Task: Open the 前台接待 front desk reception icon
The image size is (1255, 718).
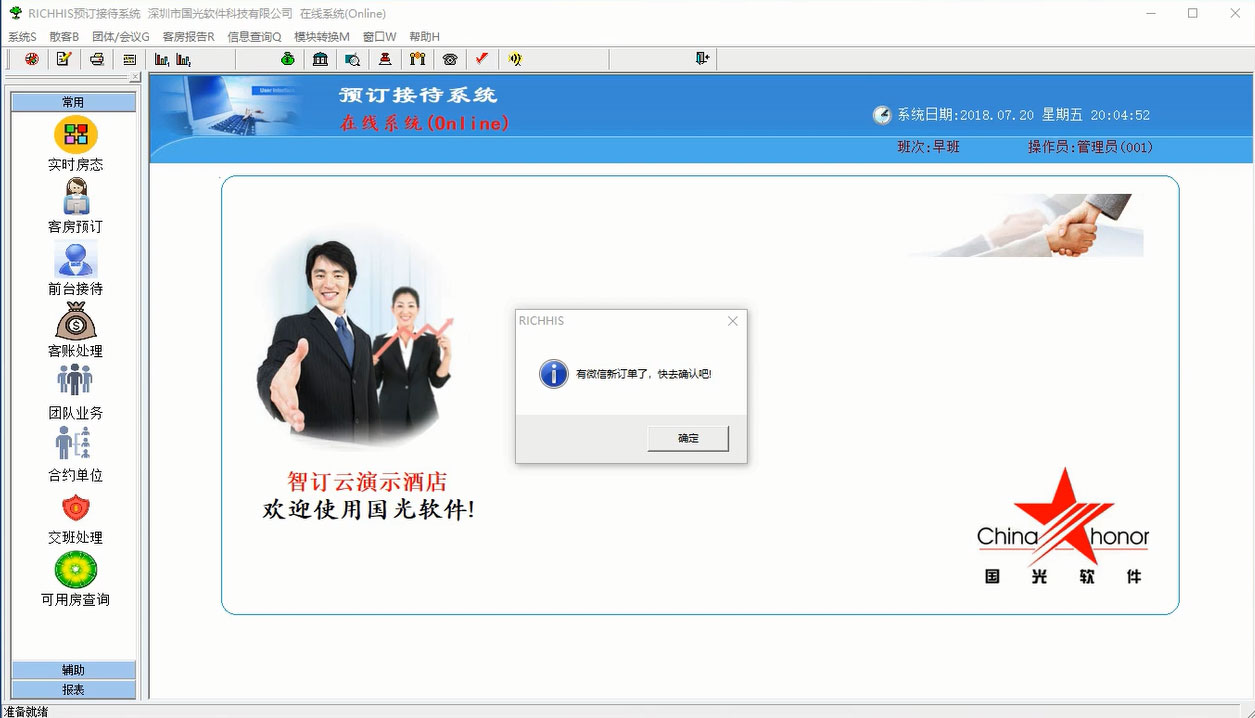Action: 76,259
